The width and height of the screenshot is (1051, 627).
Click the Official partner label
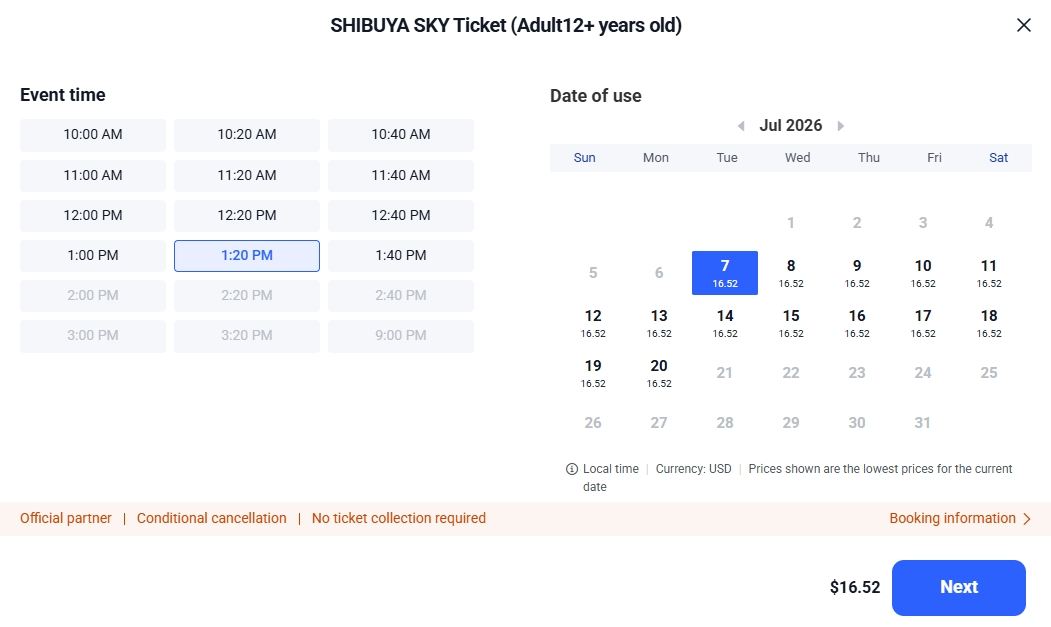pos(66,518)
